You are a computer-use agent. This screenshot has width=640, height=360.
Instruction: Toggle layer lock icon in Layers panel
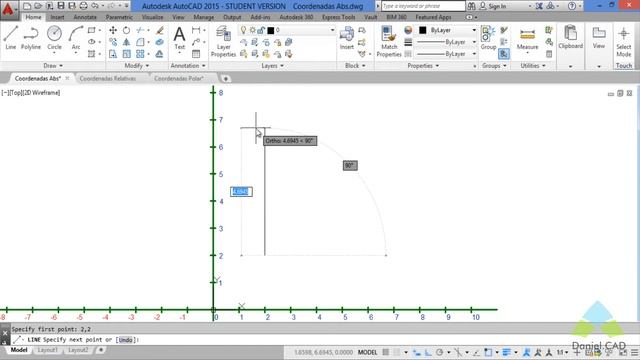click(x=261, y=30)
